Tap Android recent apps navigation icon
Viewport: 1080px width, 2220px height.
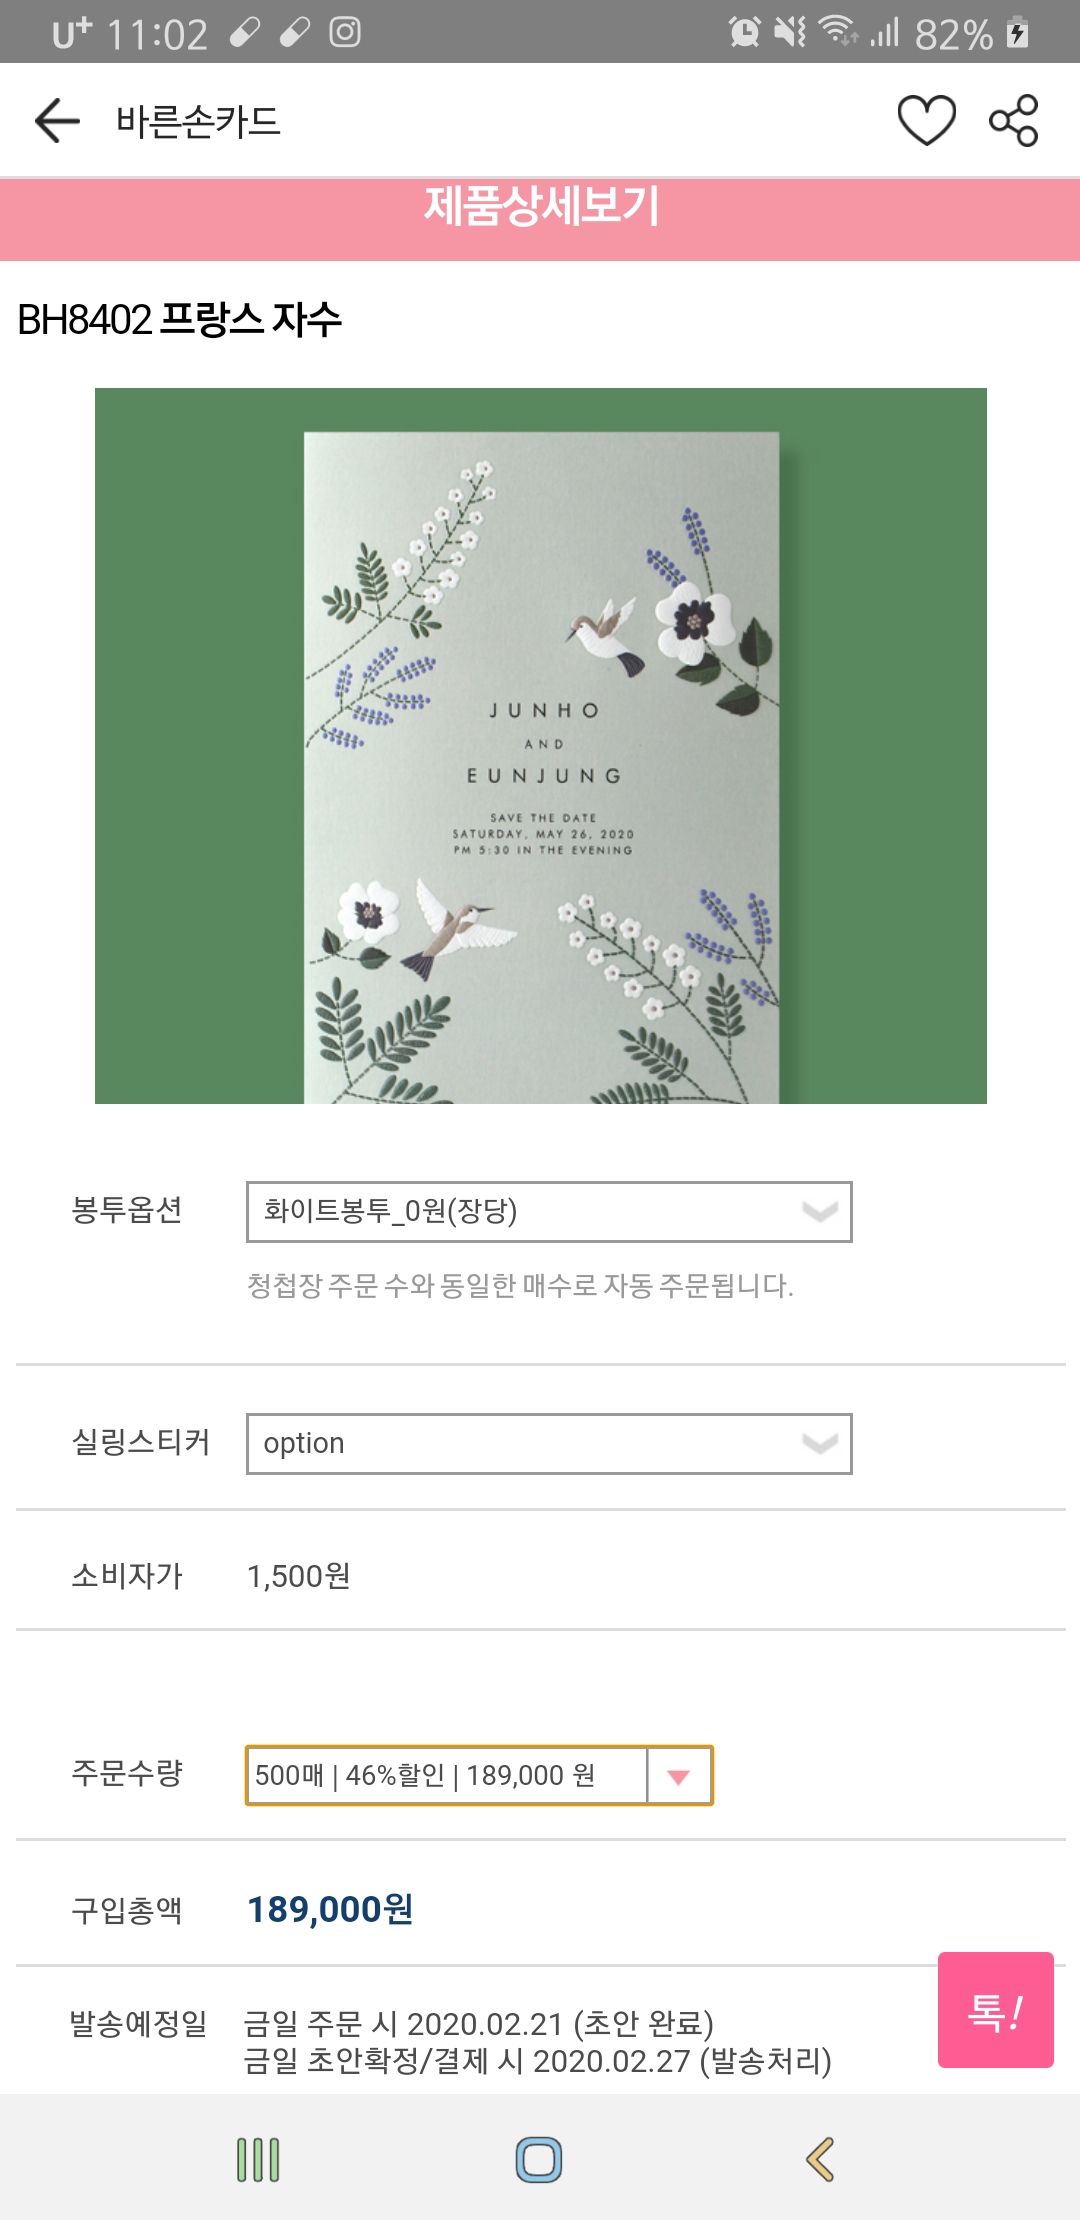point(258,2160)
